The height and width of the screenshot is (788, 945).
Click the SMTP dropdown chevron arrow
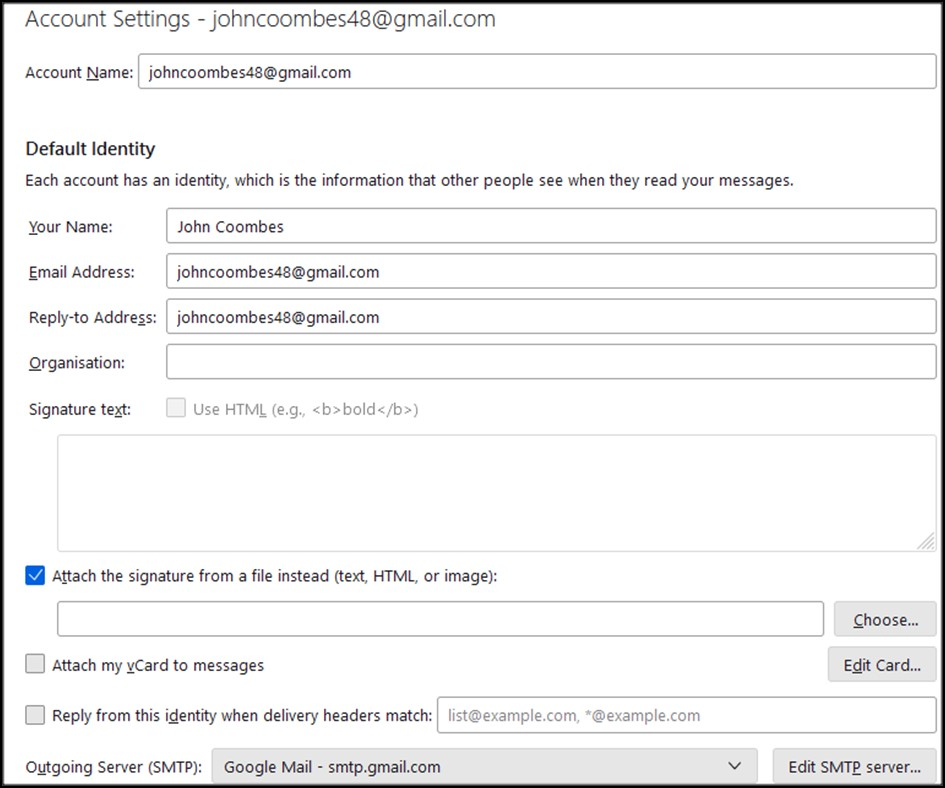tap(735, 767)
